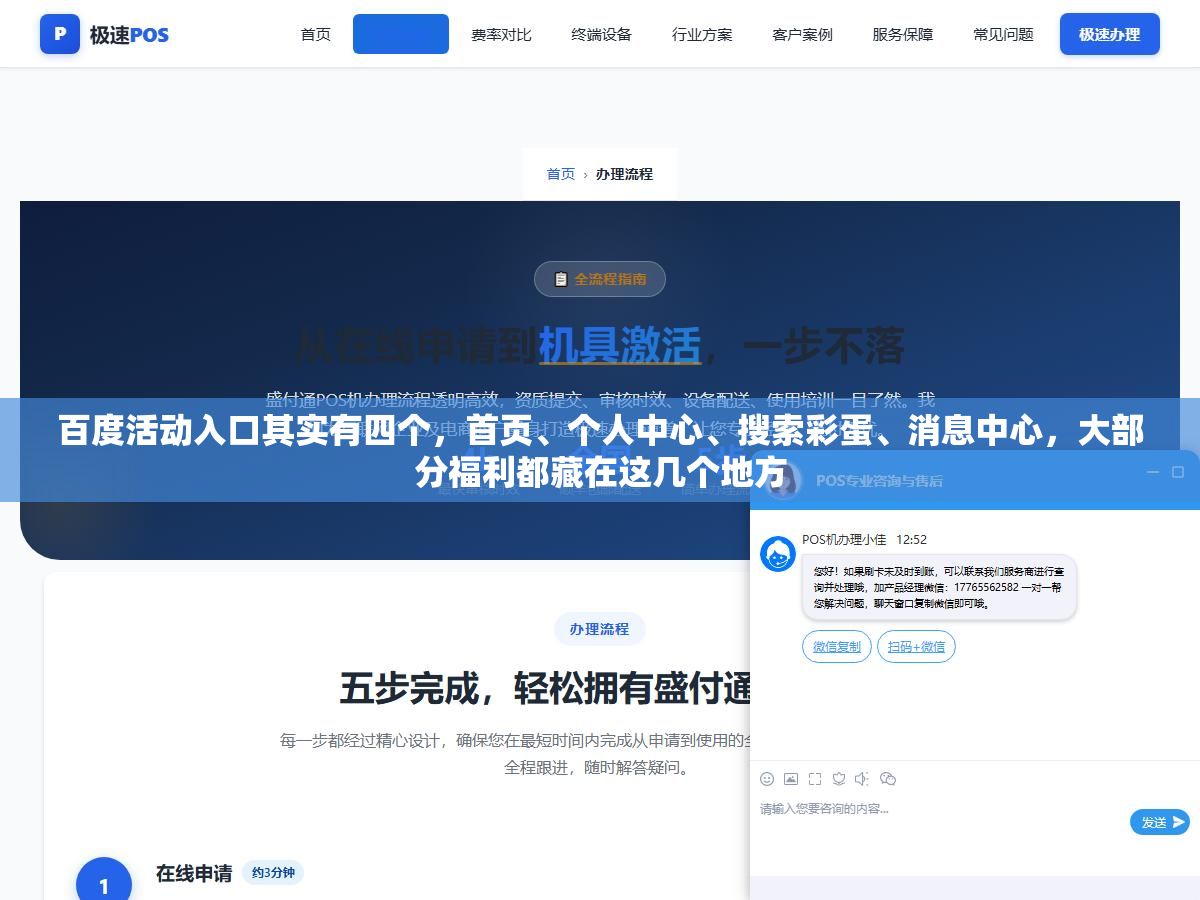The width and height of the screenshot is (1200, 900).
Task: Select the highlighted blank blue nav tab
Action: [x=401, y=34]
